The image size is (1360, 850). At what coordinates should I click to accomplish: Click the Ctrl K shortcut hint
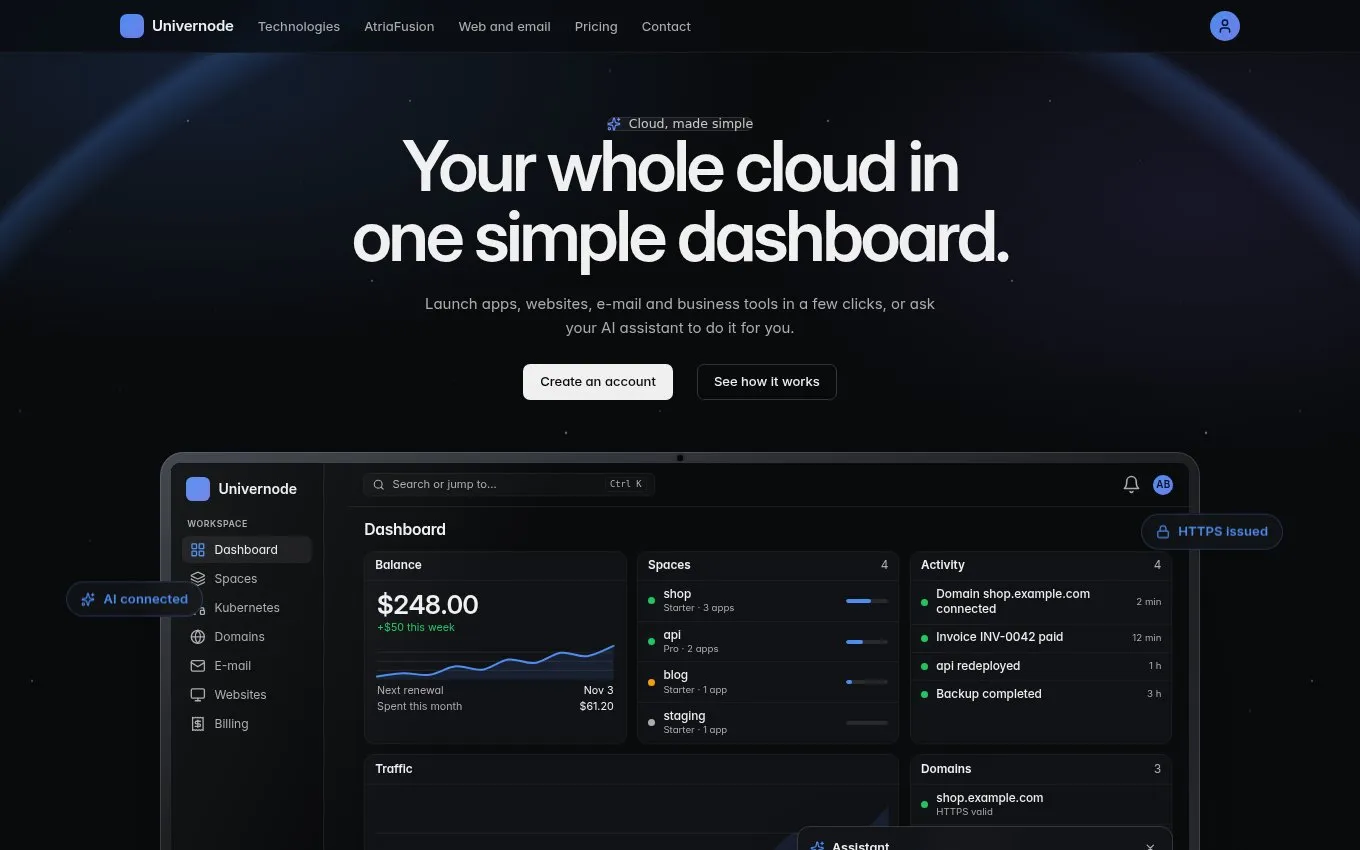626,485
